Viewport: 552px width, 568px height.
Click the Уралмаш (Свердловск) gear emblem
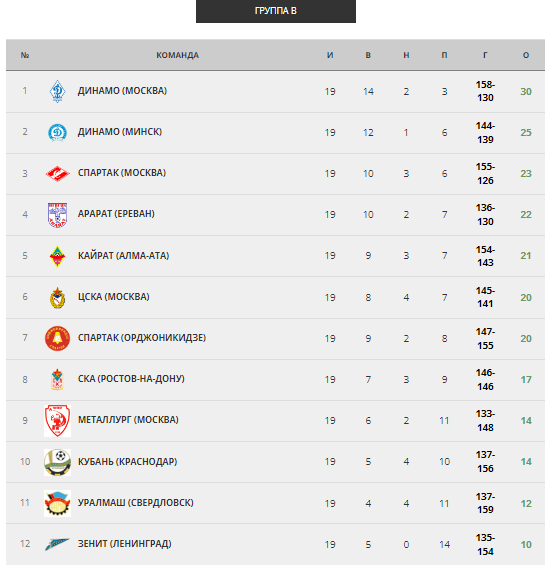point(57,503)
